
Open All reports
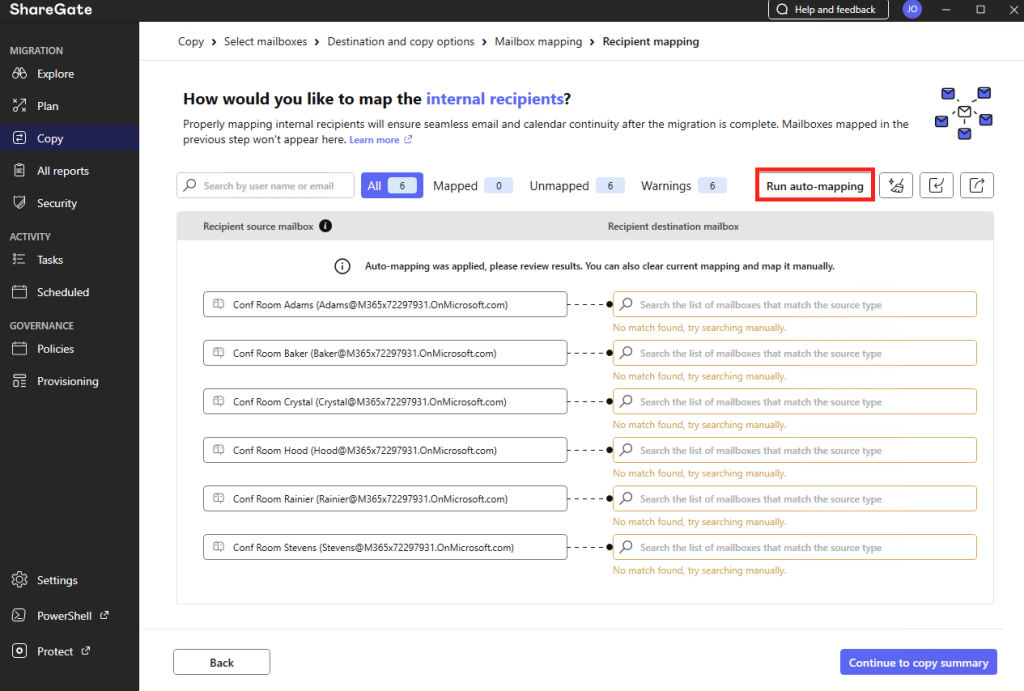point(62,170)
